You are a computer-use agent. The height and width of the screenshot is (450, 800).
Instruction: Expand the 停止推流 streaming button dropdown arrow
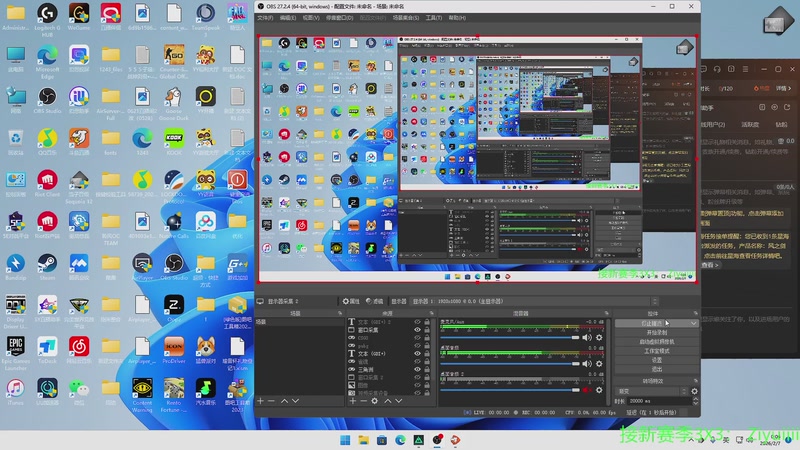(x=693, y=323)
